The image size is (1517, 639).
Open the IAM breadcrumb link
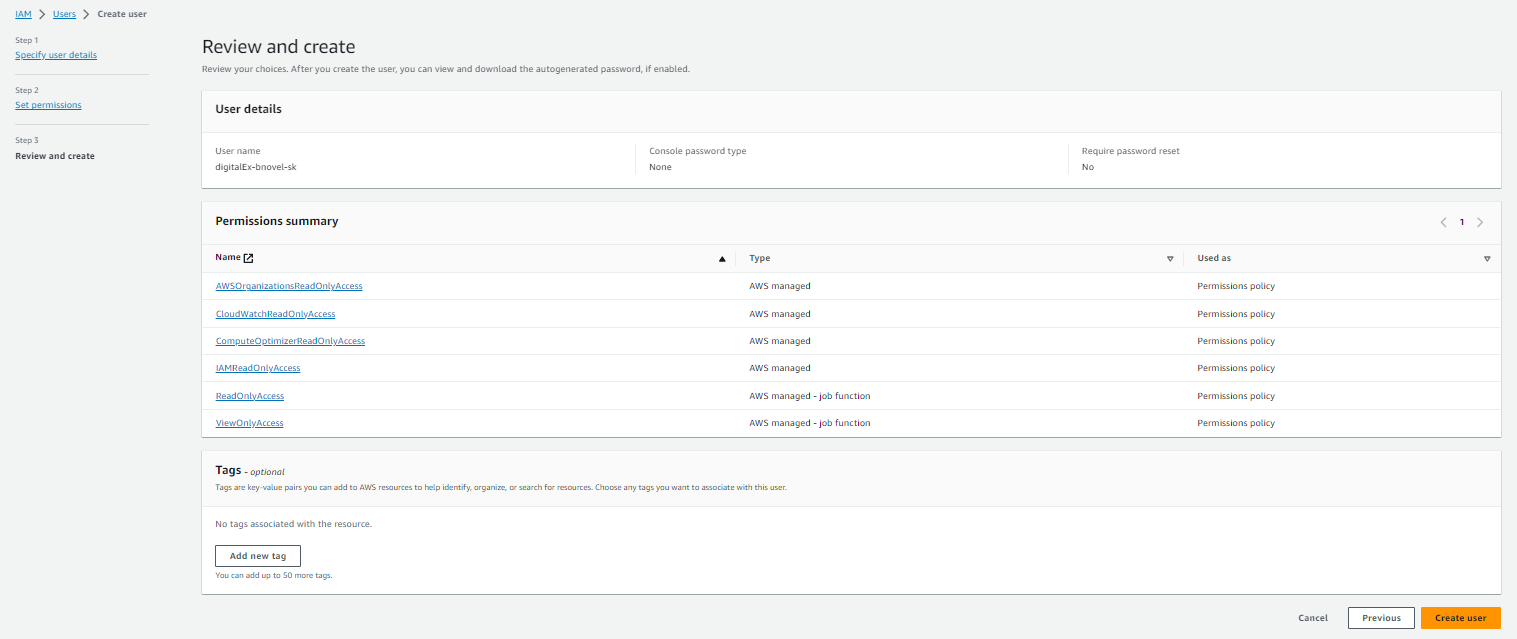tap(23, 14)
